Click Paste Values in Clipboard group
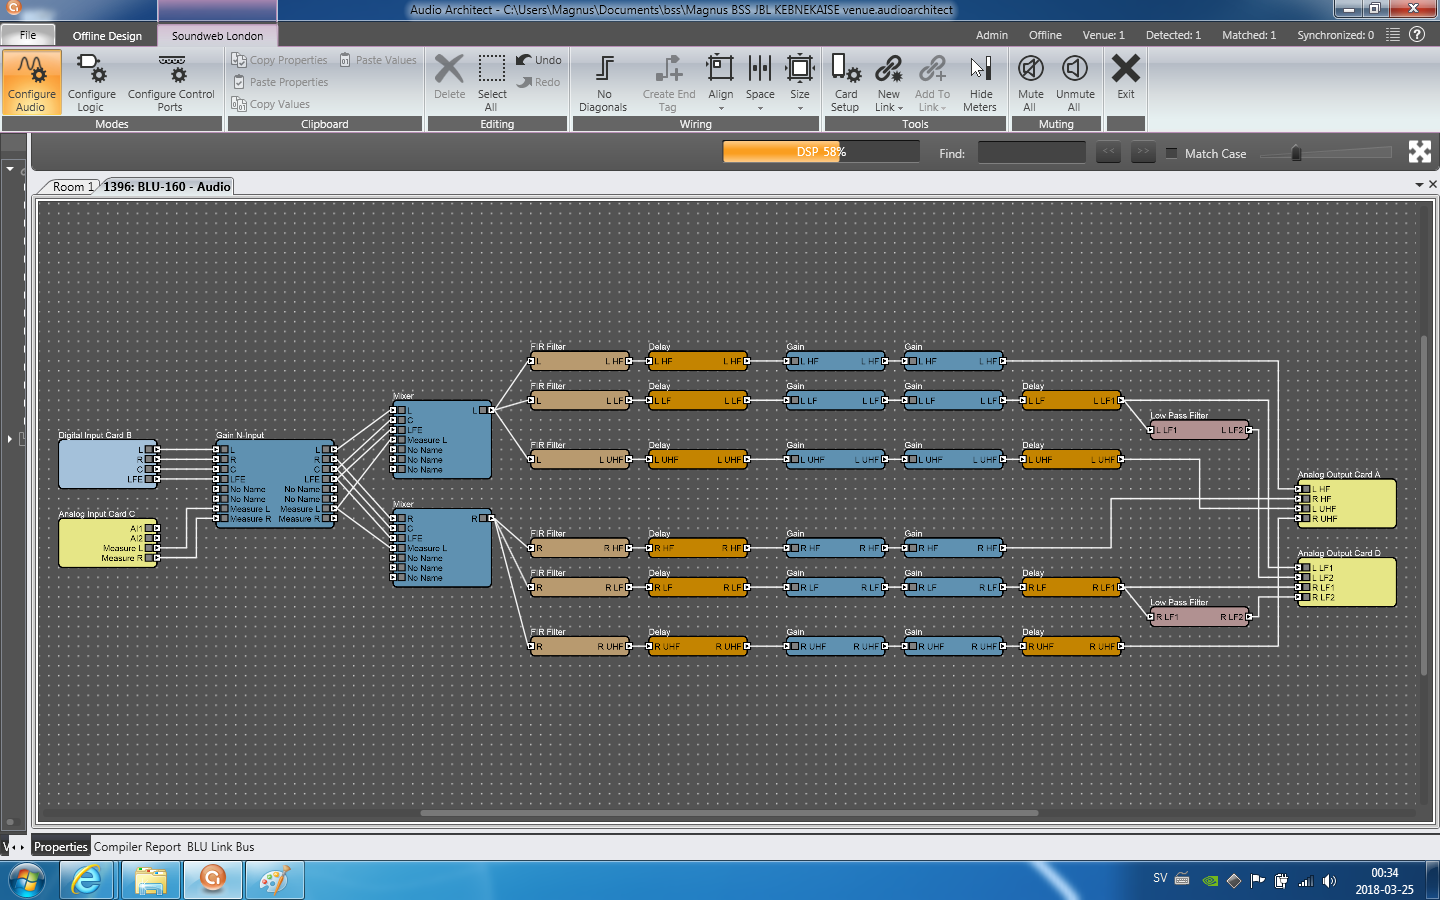Viewport: 1440px width, 900px height. click(378, 60)
